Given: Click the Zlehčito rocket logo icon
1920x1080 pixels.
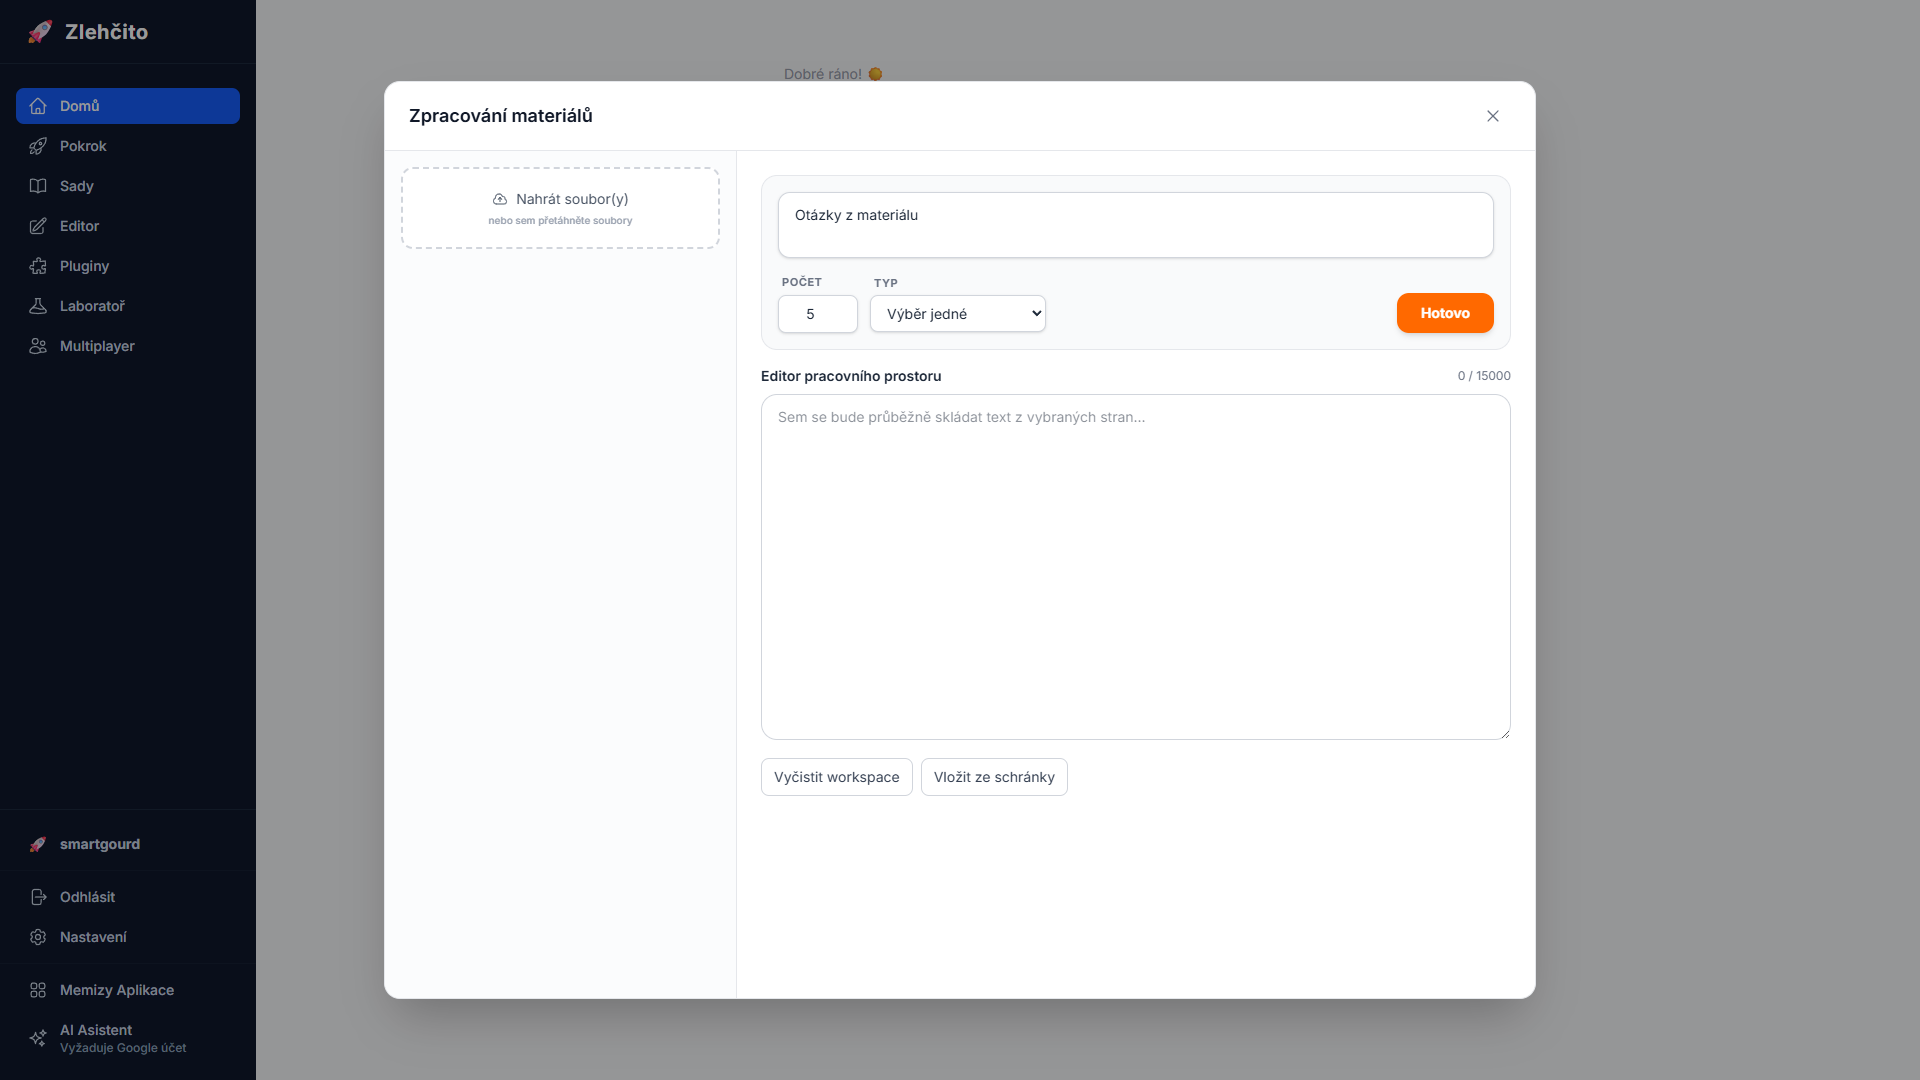Looking at the screenshot, I should tap(40, 32).
